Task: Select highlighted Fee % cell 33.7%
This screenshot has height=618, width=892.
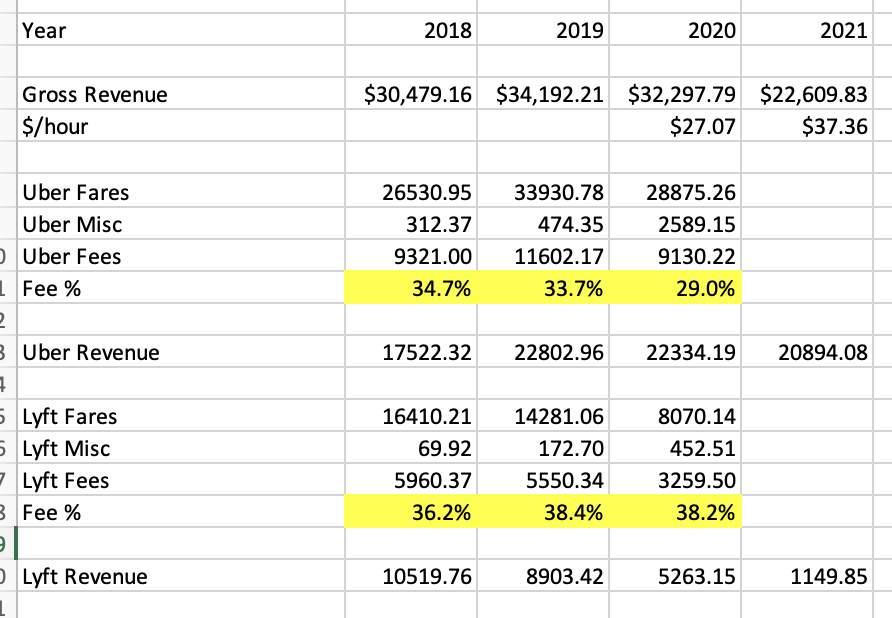Action: pyautogui.click(x=543, y=288)
